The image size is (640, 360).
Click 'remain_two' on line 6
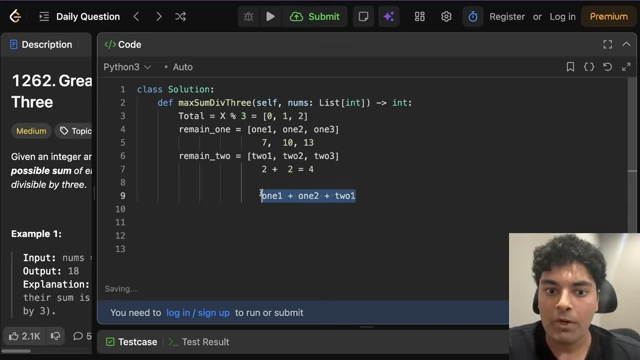[204, 156]
